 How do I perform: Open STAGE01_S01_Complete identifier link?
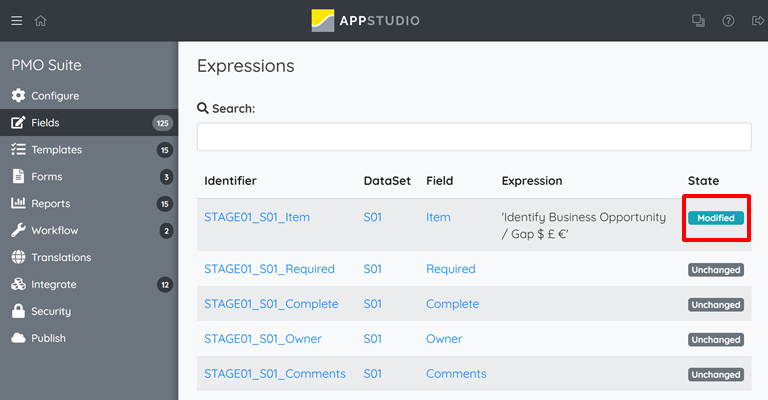click(x=271, y=304)
